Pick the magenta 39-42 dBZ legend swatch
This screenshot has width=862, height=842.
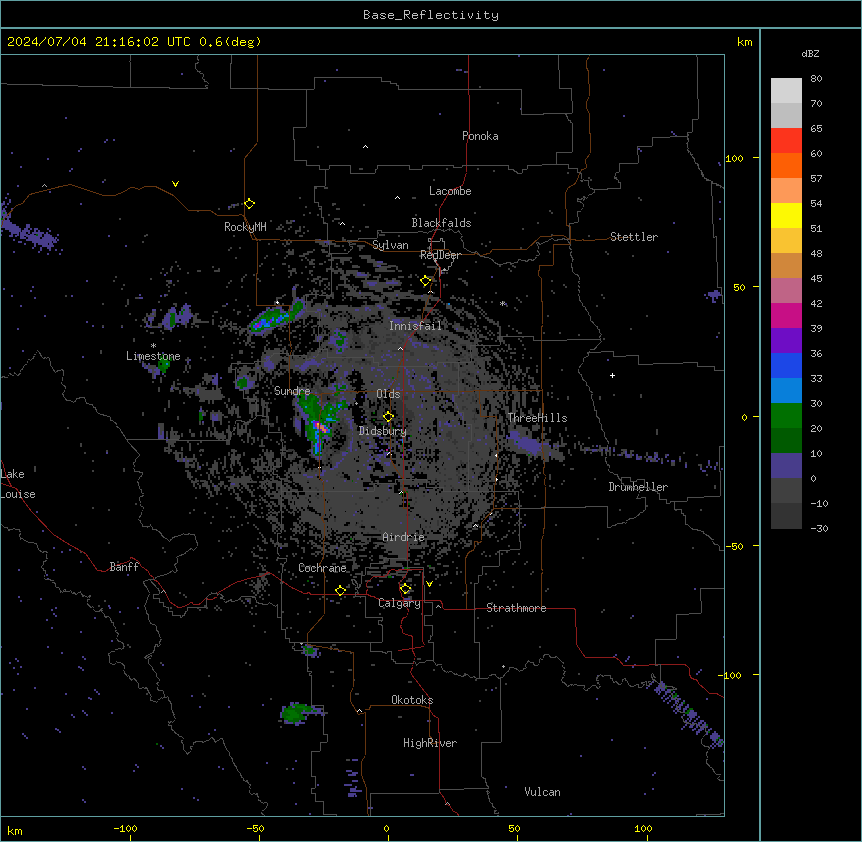(x=786, y=315)
